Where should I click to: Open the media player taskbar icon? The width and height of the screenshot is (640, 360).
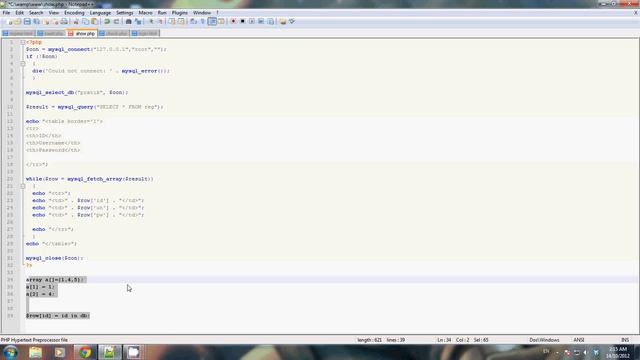[x=60, y=352]
